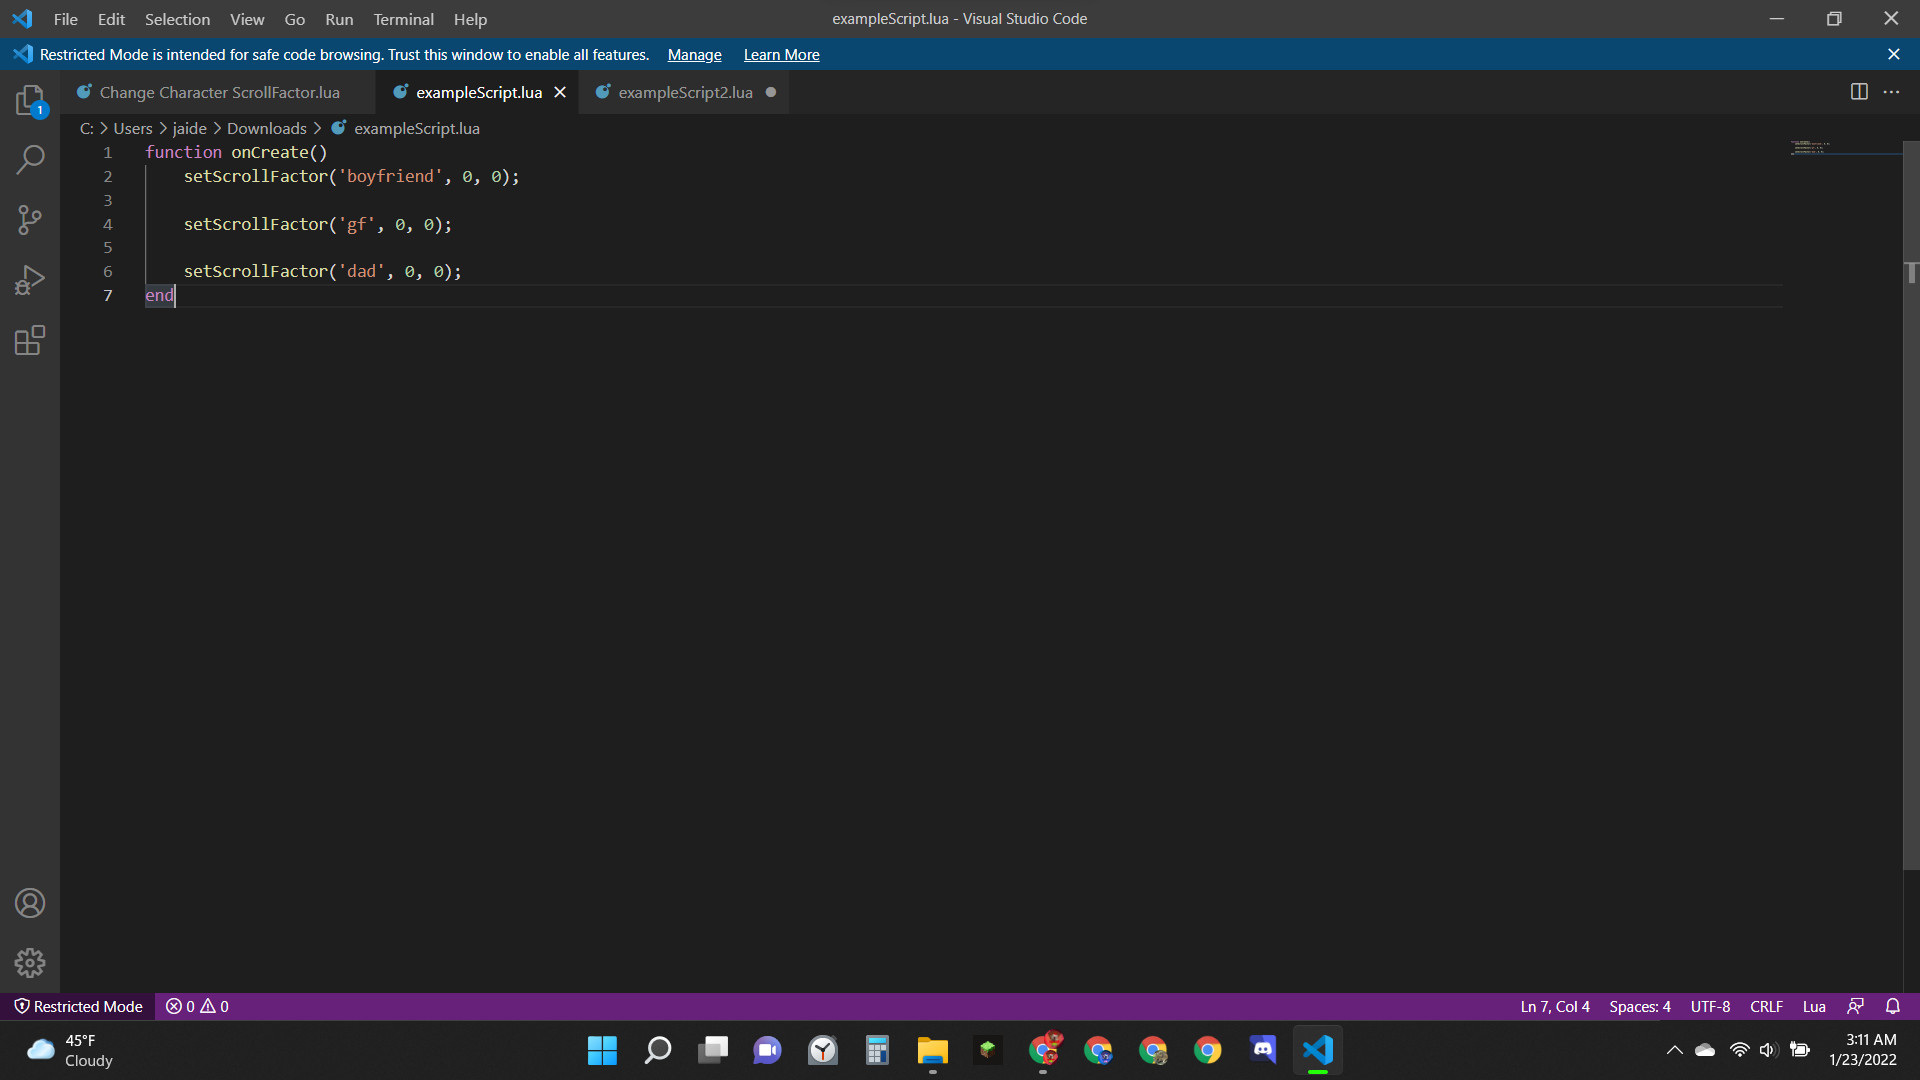Click the Accounts icon in activity bar
This screenshot has height=1080, width=1920.
point(30,903)
